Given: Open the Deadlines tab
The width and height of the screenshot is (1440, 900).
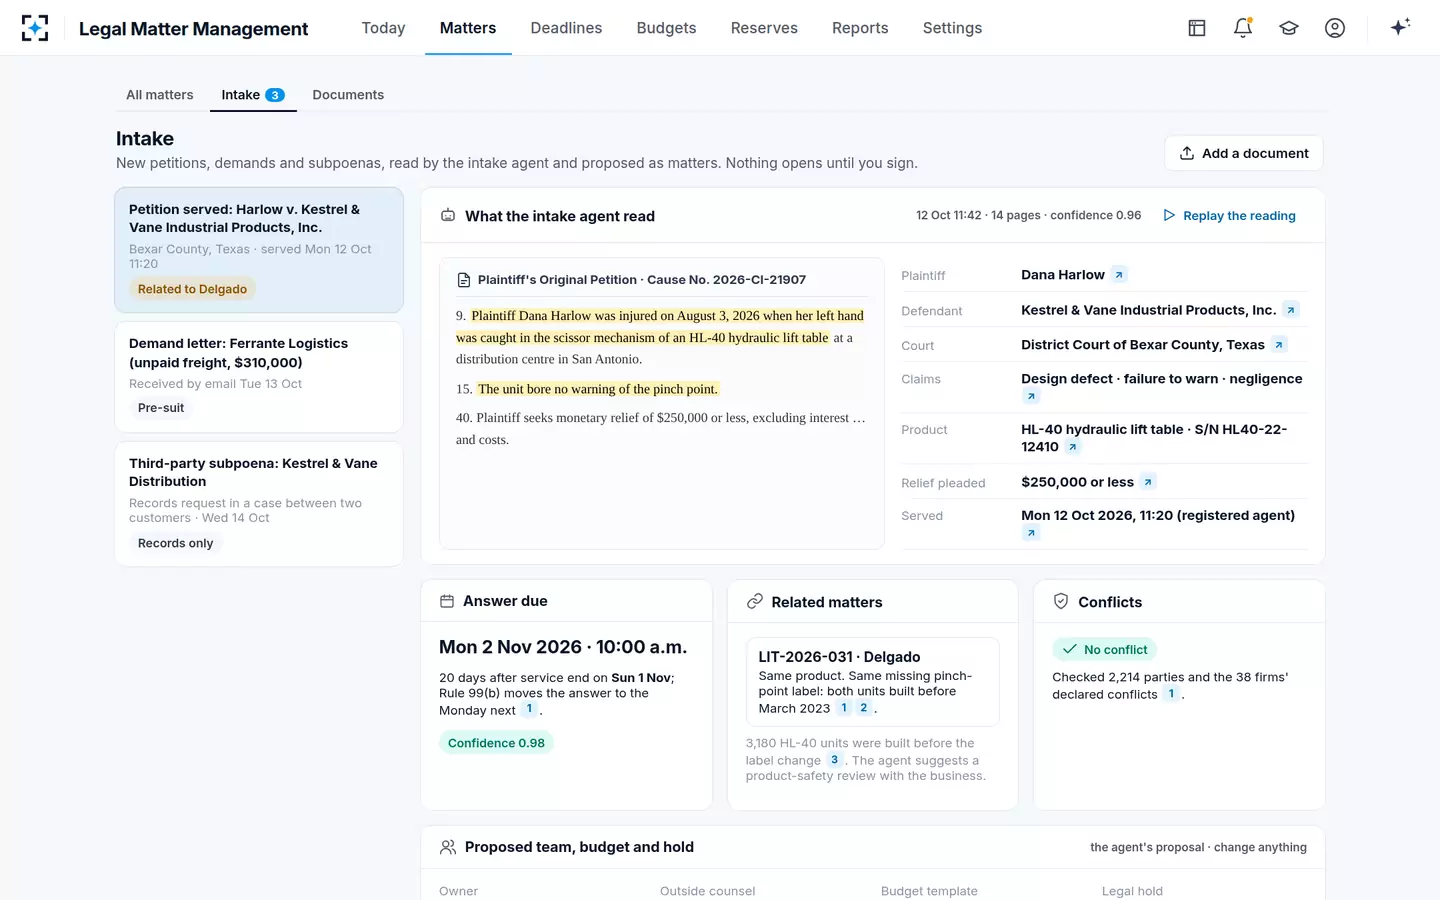Looking at the screenshot, I should pos(566,28).
